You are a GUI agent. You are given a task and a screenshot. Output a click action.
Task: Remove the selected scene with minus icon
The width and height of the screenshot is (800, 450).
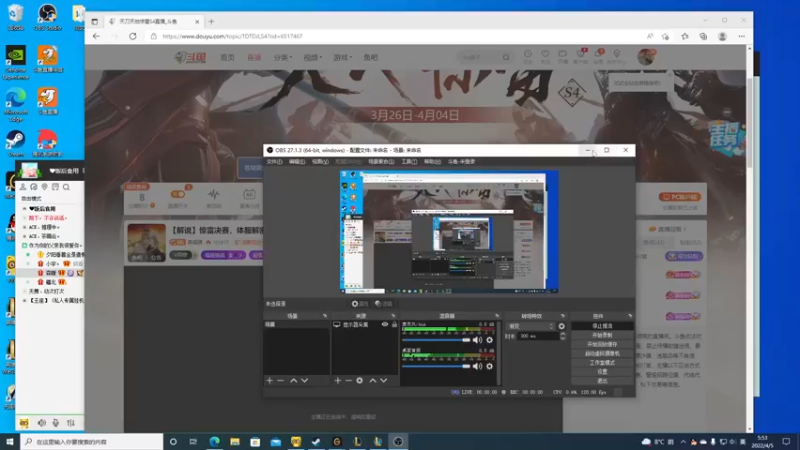[281, 381]
